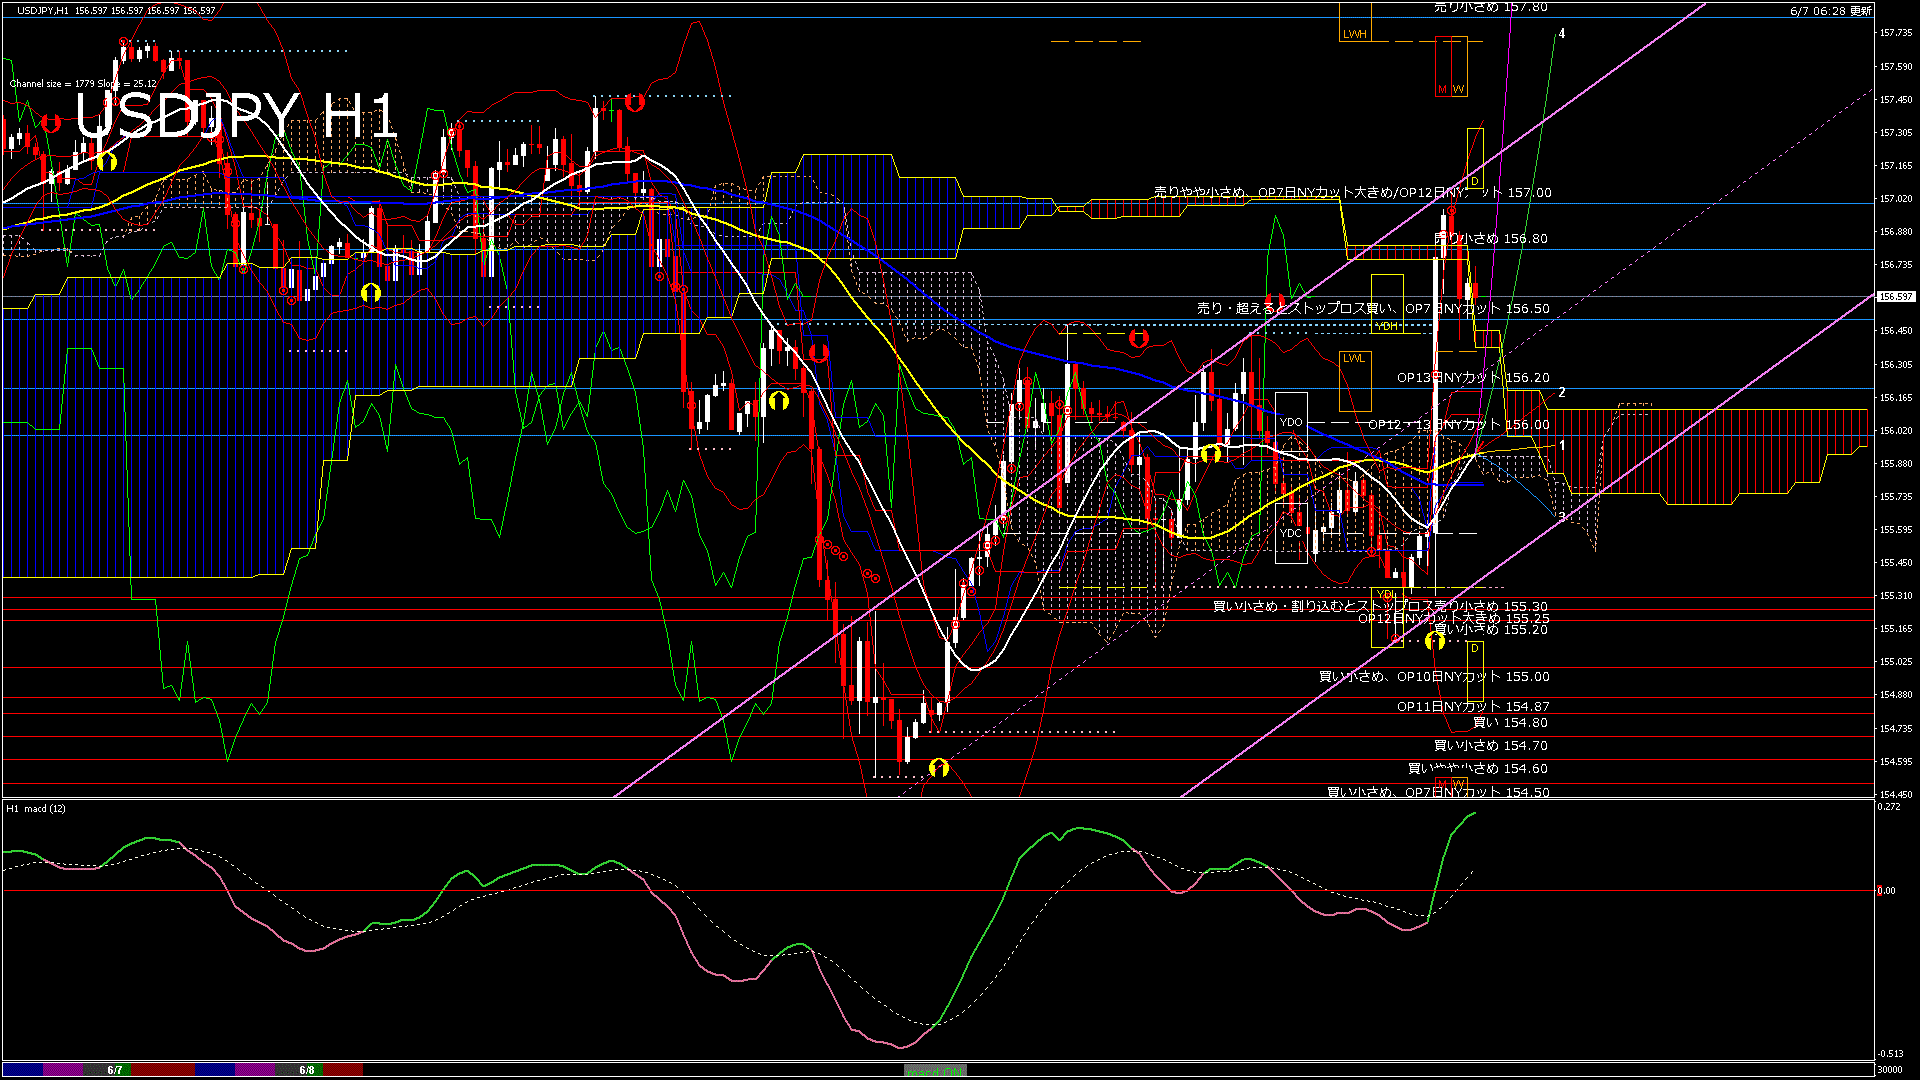Click the 売り小さめ 156.80 level label
1920x1080 pixels.
pyautogui.click(x=1490, y=239)
